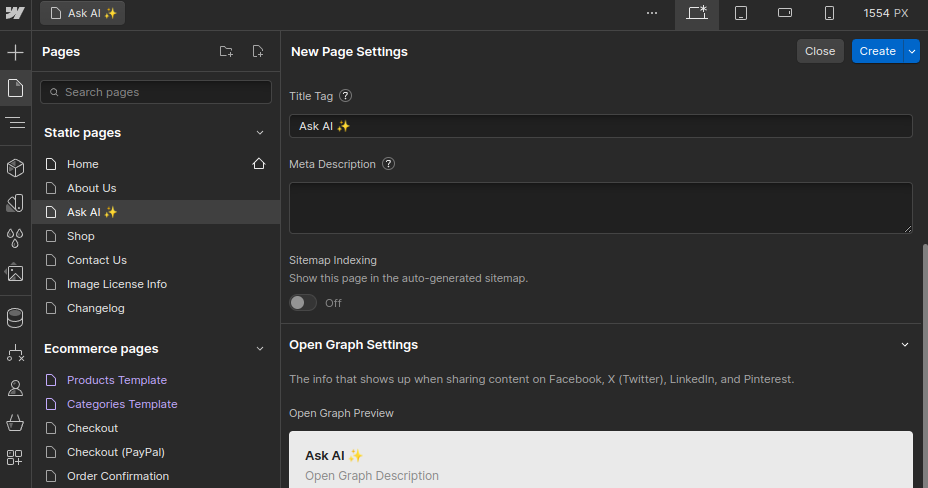Click the Search pages field
The image size is (928, 488).
tap(156, 92)
